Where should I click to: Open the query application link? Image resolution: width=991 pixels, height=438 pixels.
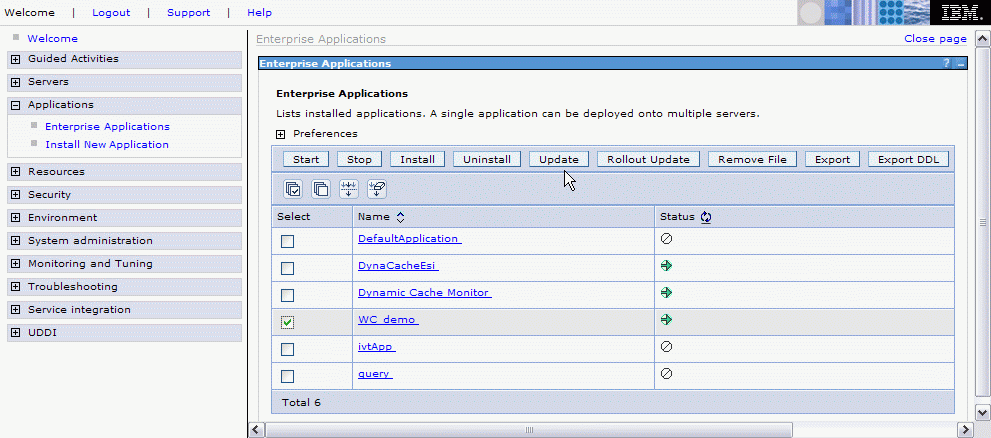(x=375, y=374)
